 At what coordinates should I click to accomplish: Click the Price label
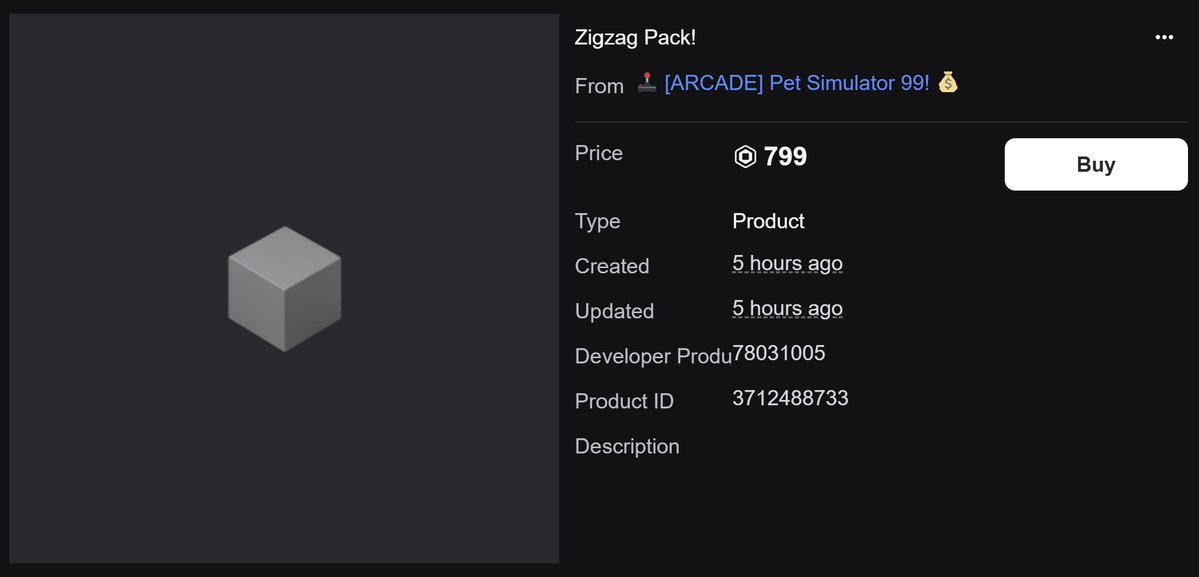click(x=599, y=154)
